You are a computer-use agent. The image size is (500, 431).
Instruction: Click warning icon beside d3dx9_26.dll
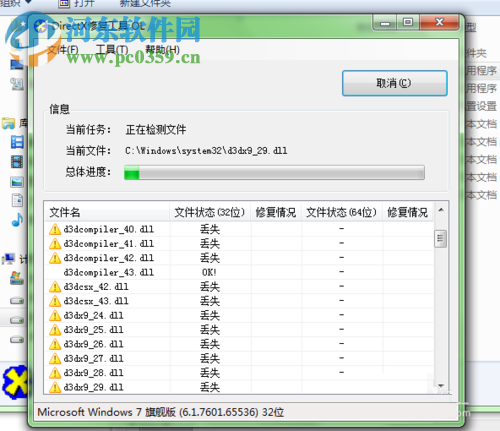tap(55, 344)
